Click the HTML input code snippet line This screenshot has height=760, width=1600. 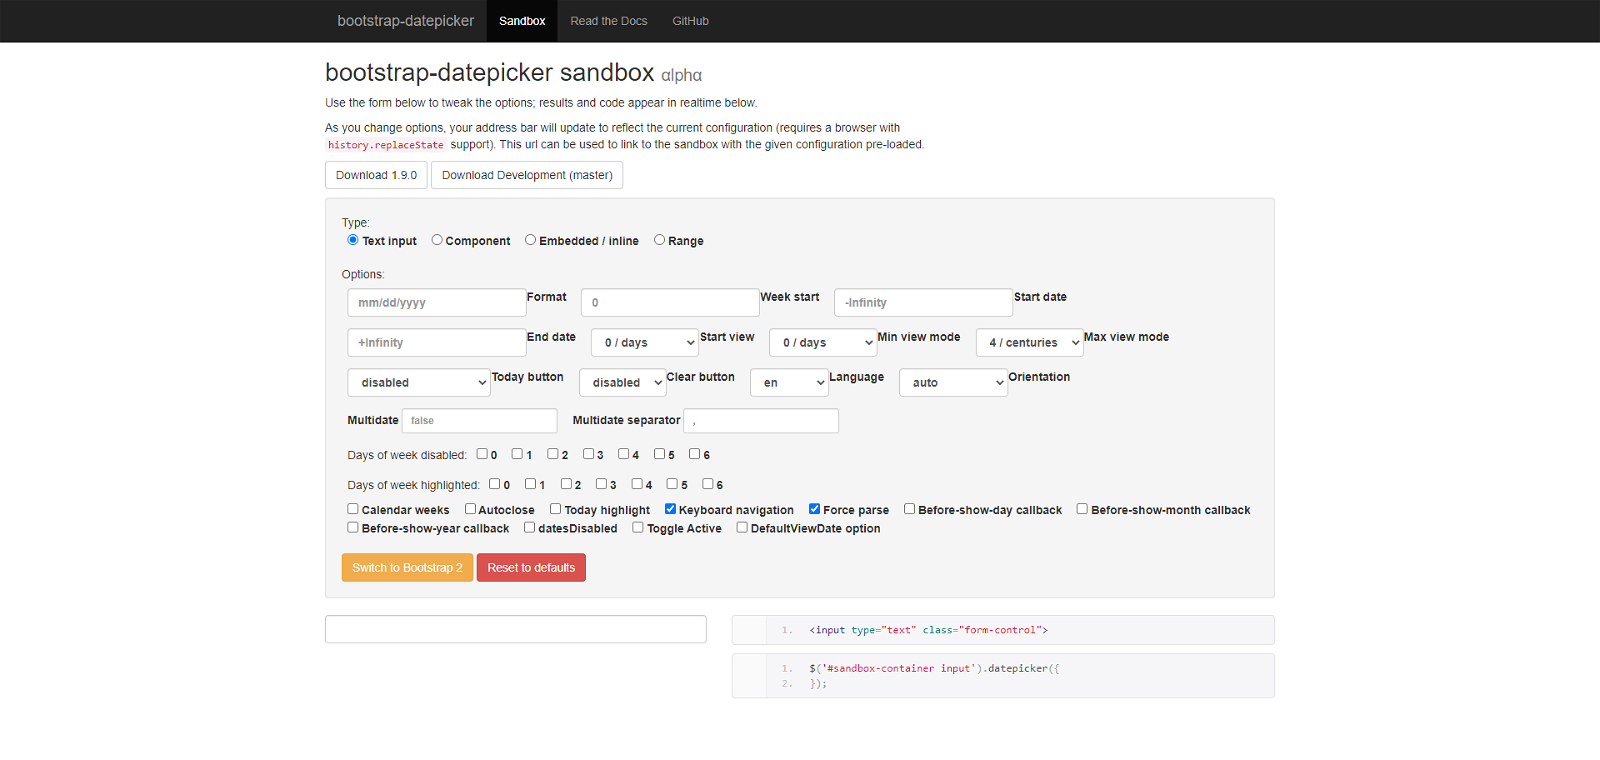pyautogui.click(x=929, y=630)
